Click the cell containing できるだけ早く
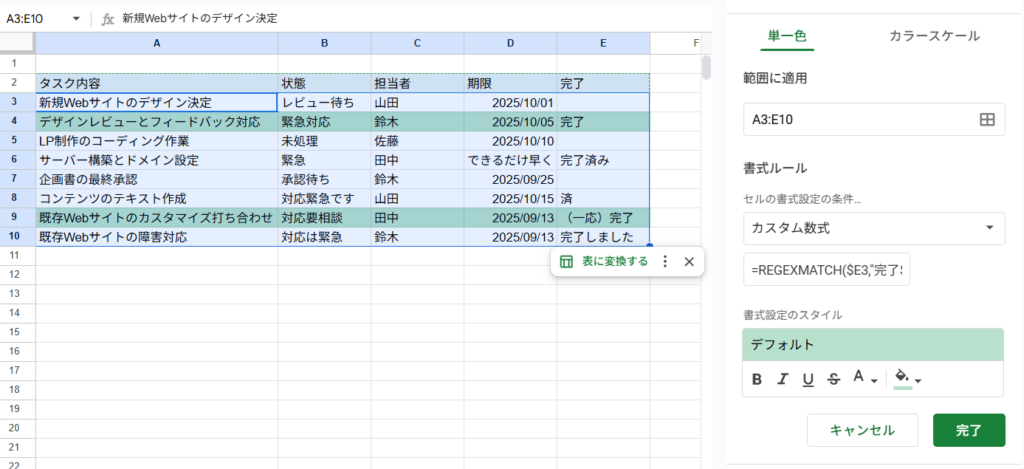1024x469 pixels. click(510, 160)
